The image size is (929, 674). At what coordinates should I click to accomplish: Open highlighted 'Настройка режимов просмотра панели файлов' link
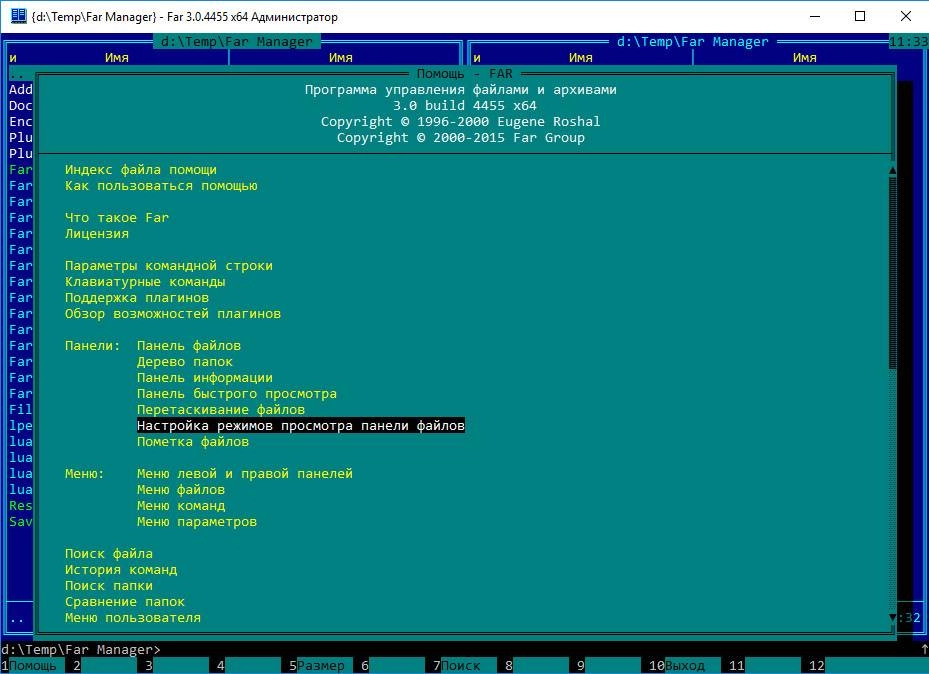click(301, 426)
